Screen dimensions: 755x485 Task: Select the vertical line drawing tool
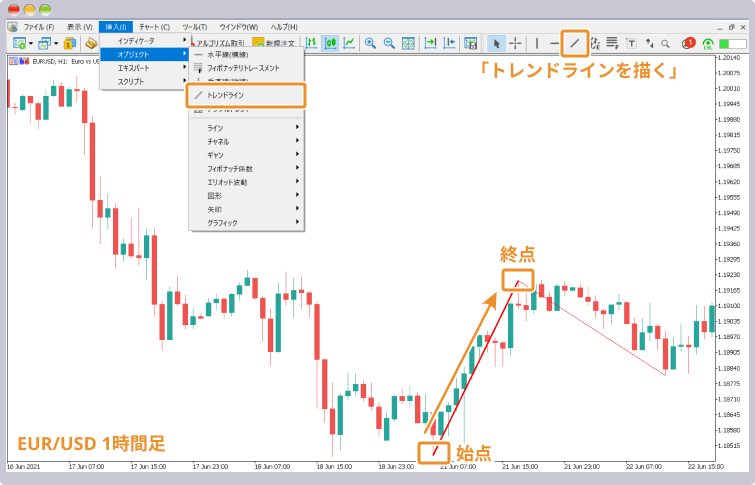pyautogui.click(x=537, y=43)
